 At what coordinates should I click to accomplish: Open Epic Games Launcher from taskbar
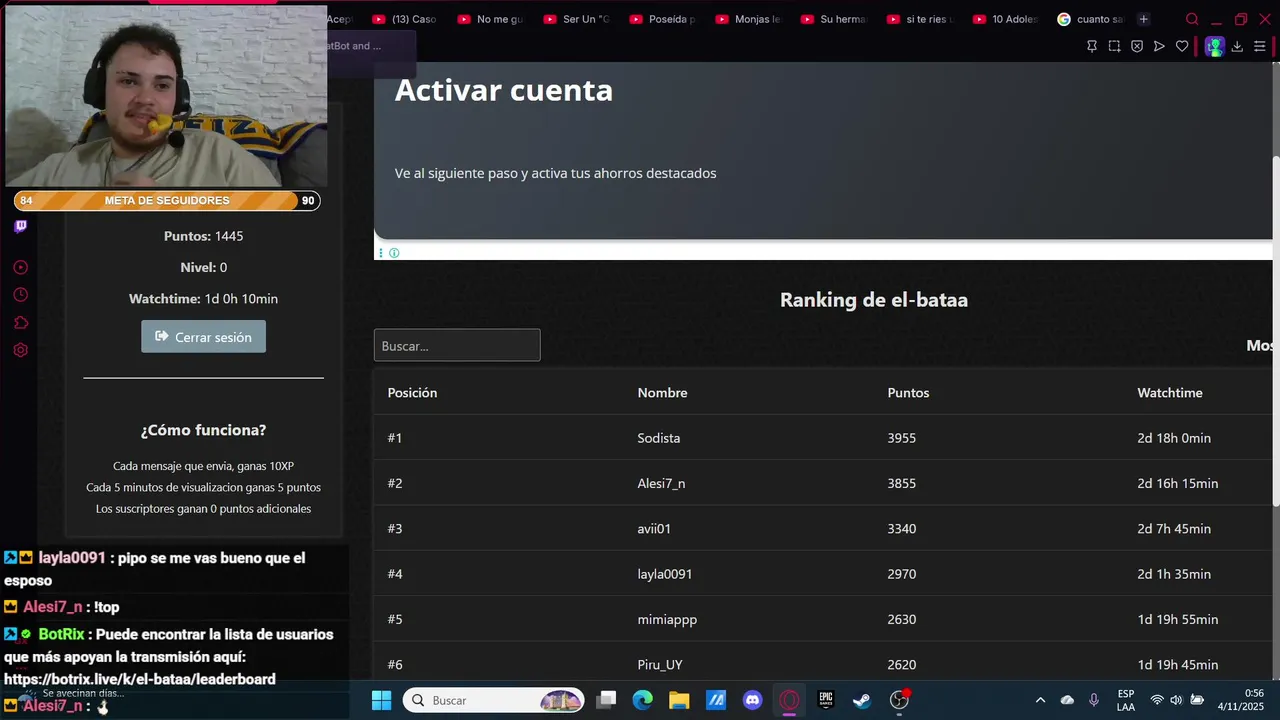(x=826, y=700)
